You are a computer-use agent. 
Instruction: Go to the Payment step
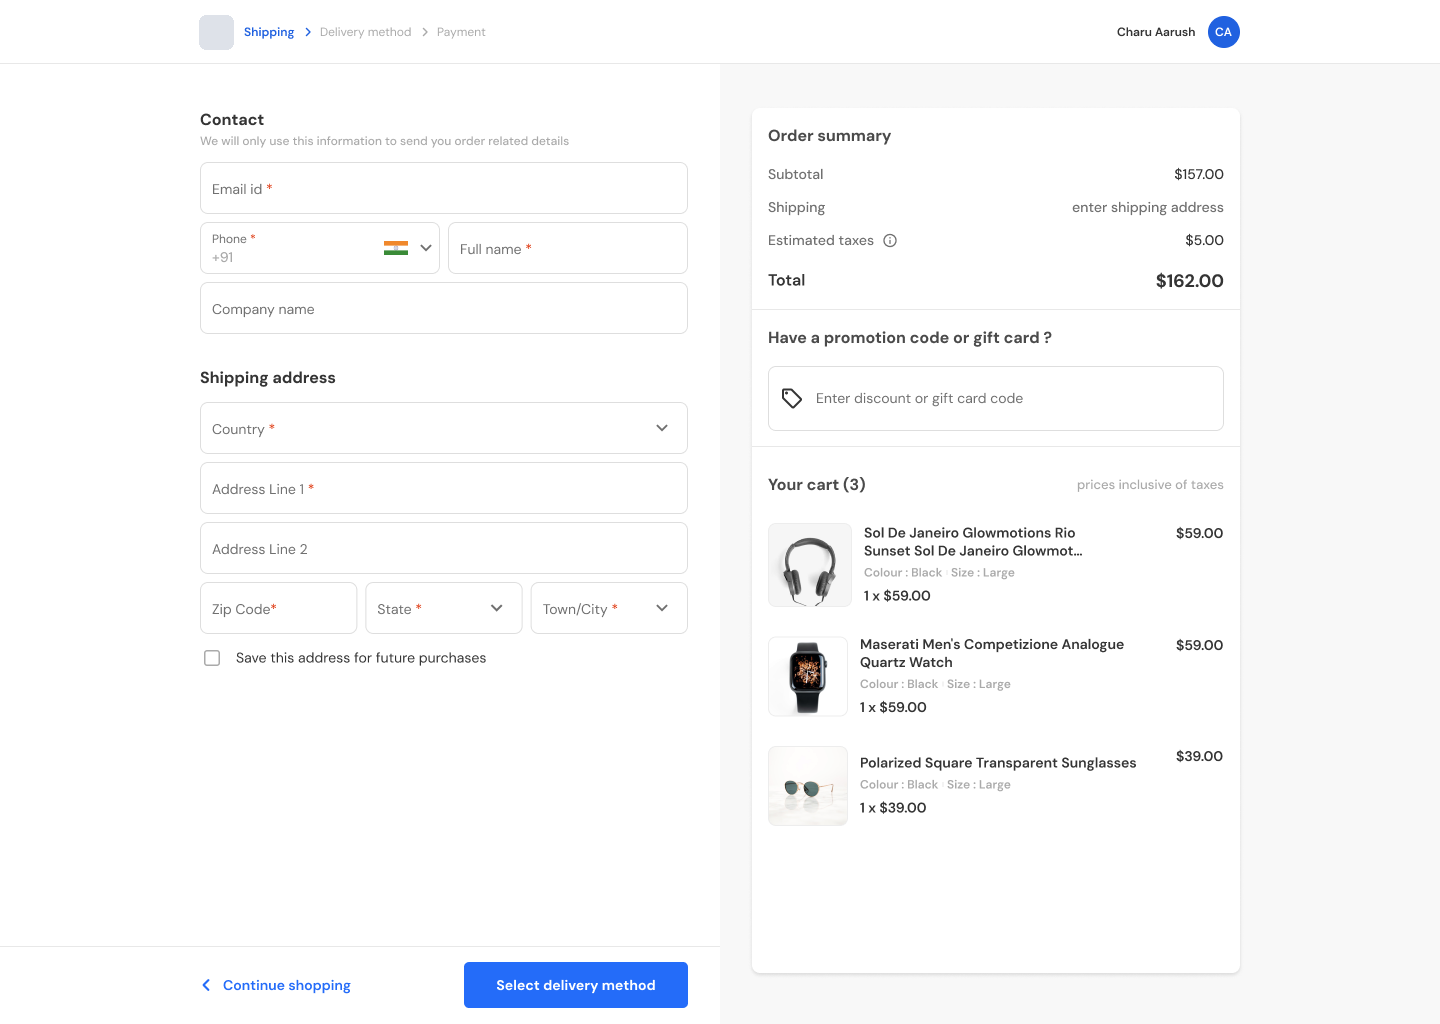461,32
